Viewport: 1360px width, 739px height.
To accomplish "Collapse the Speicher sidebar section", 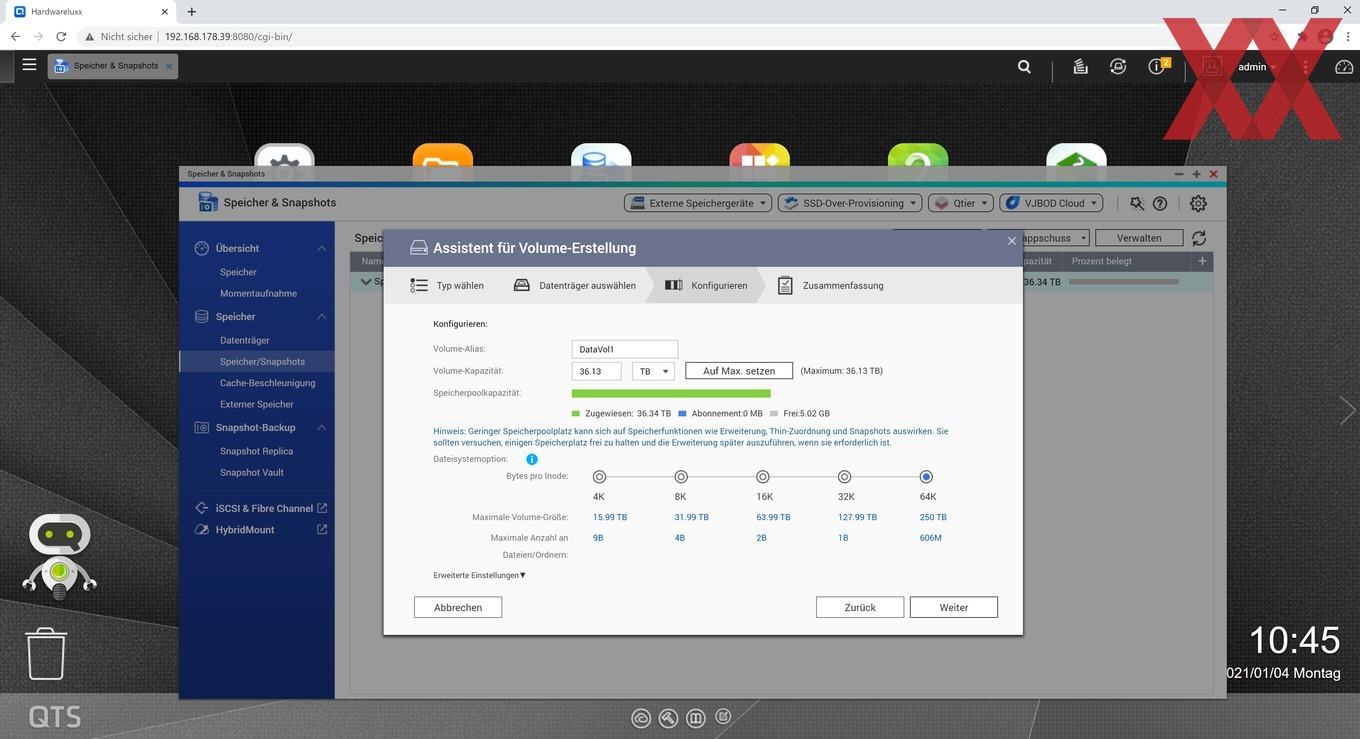I will [321, 317].
